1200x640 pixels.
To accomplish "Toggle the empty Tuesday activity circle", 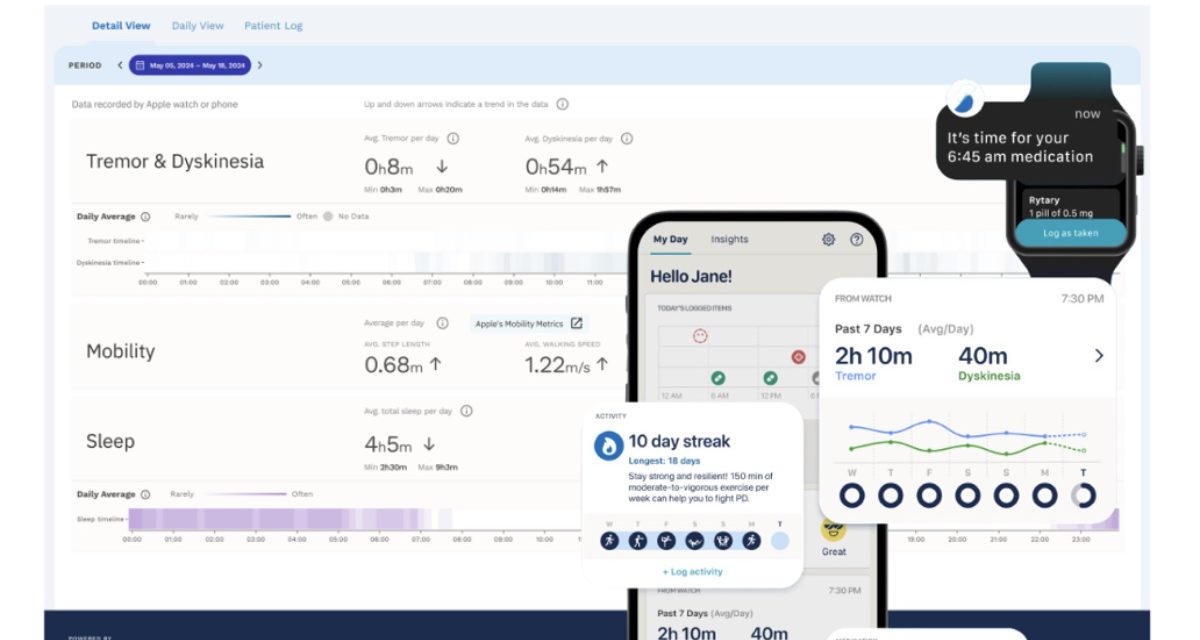I will pos(779,541).
